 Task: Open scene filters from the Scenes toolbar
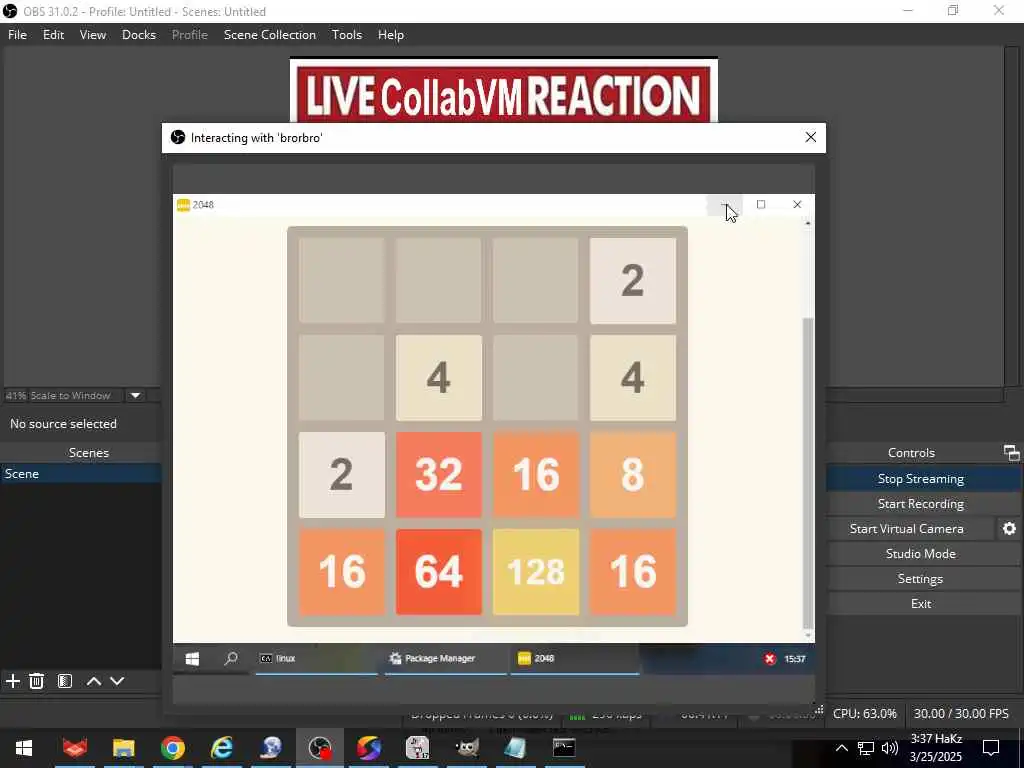pyautogui.click(x=65, y=681)
